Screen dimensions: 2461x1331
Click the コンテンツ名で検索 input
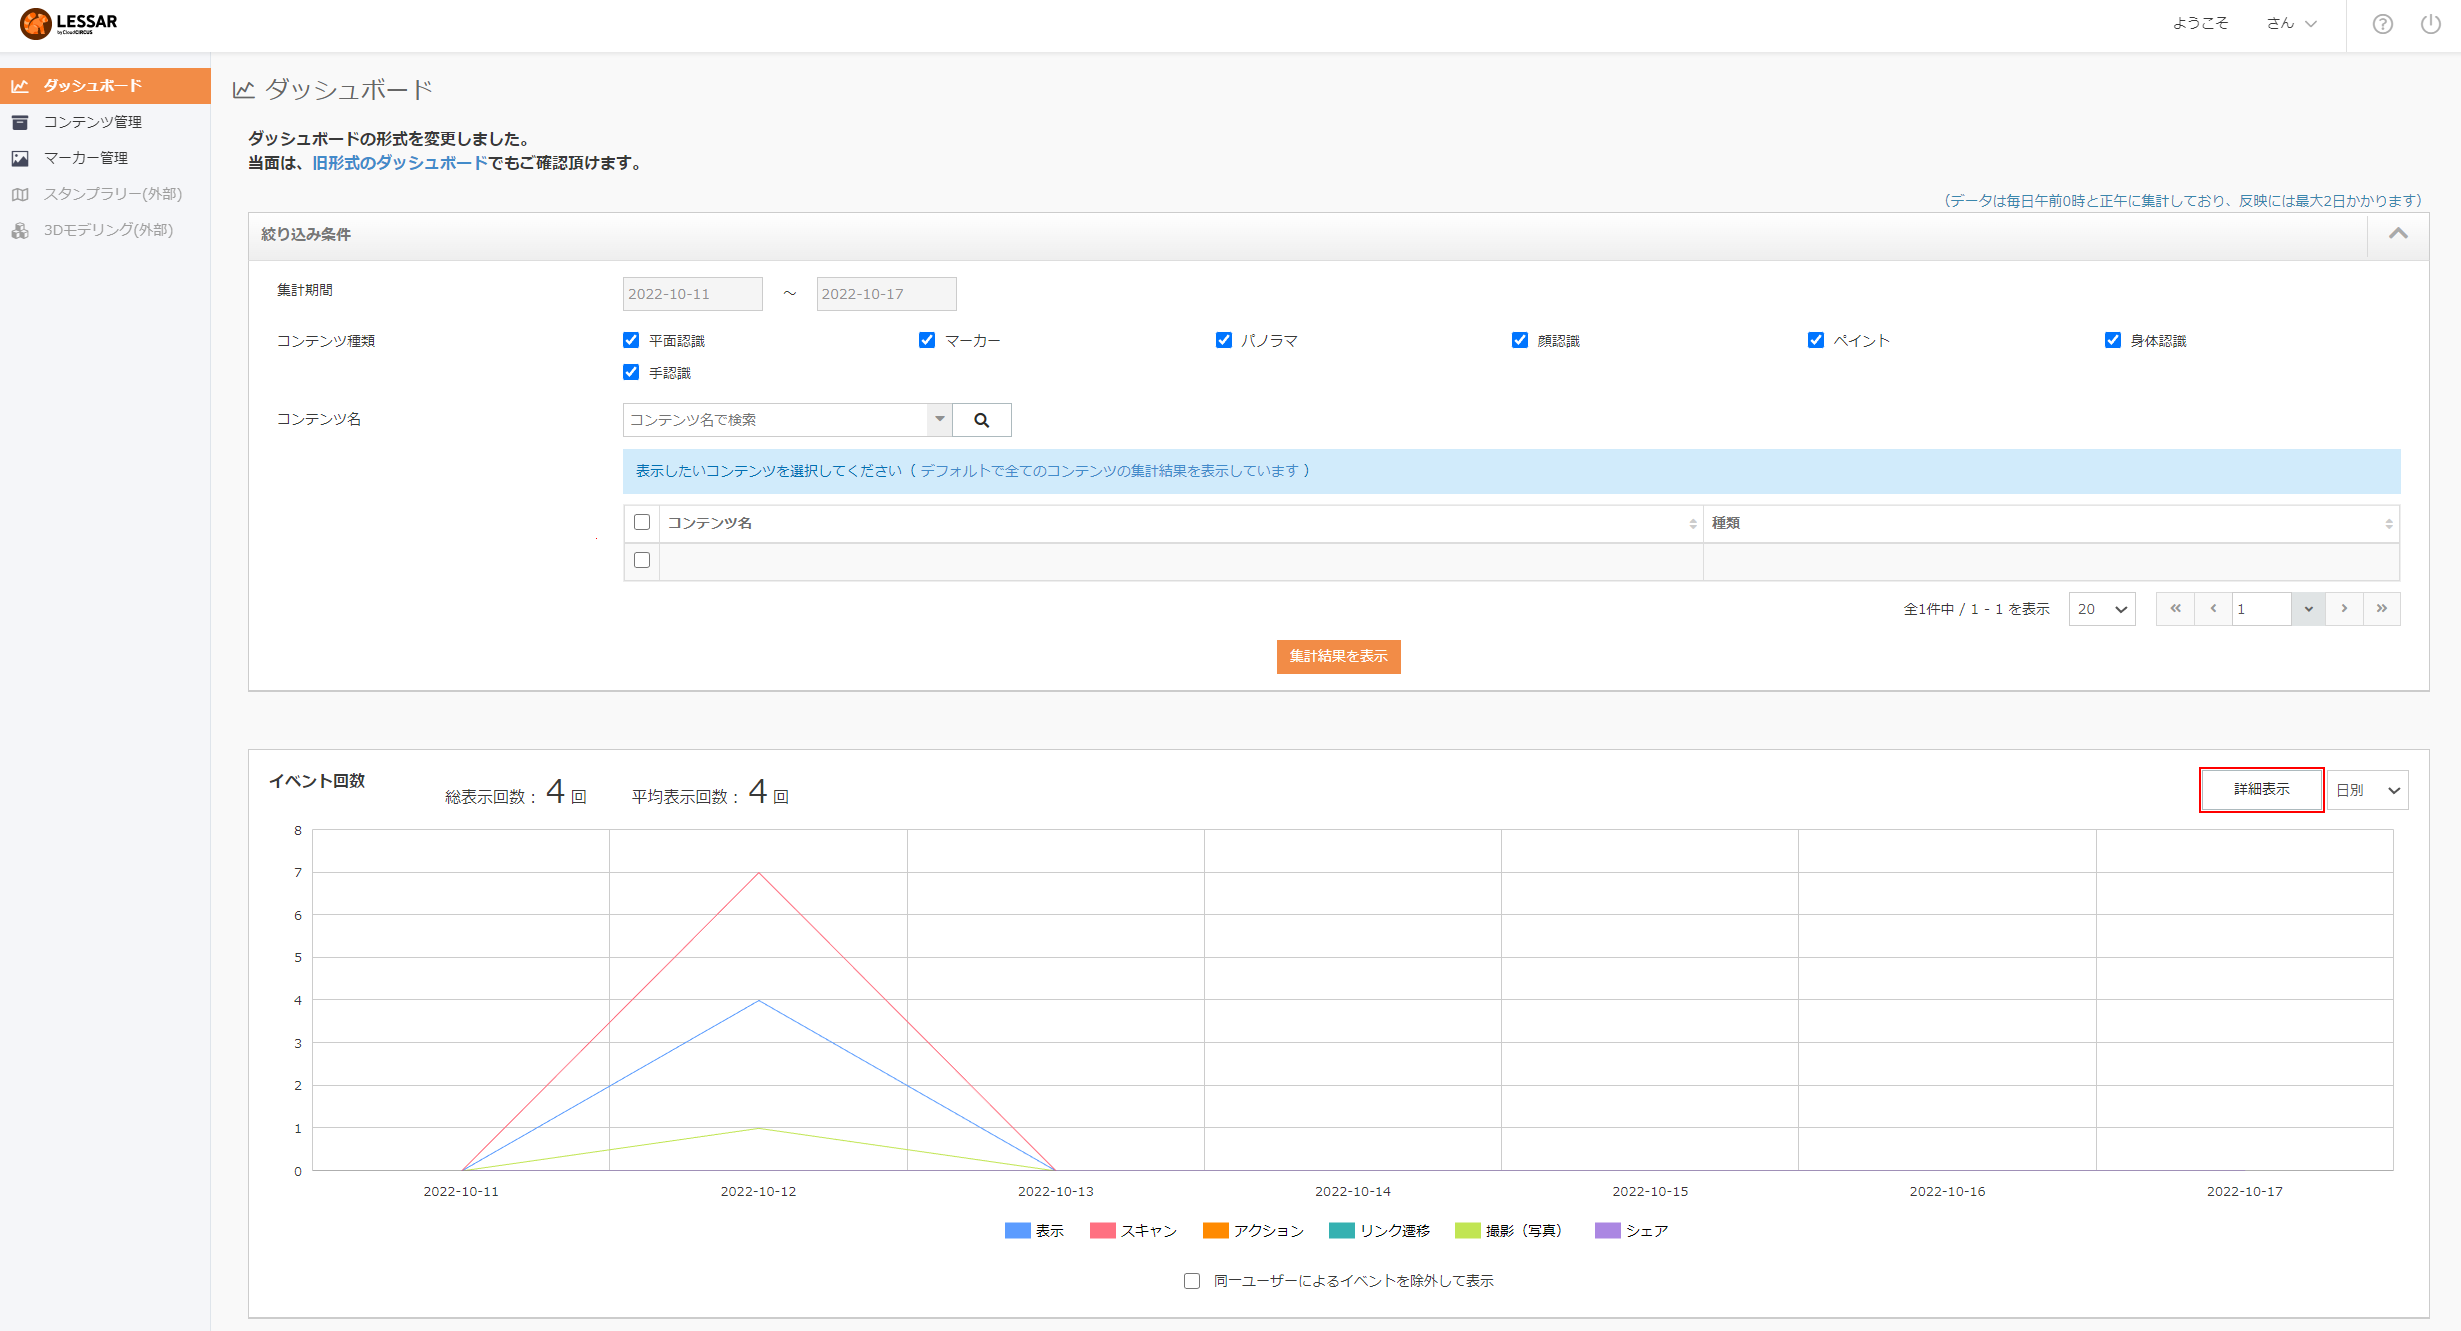click(776, 420)
